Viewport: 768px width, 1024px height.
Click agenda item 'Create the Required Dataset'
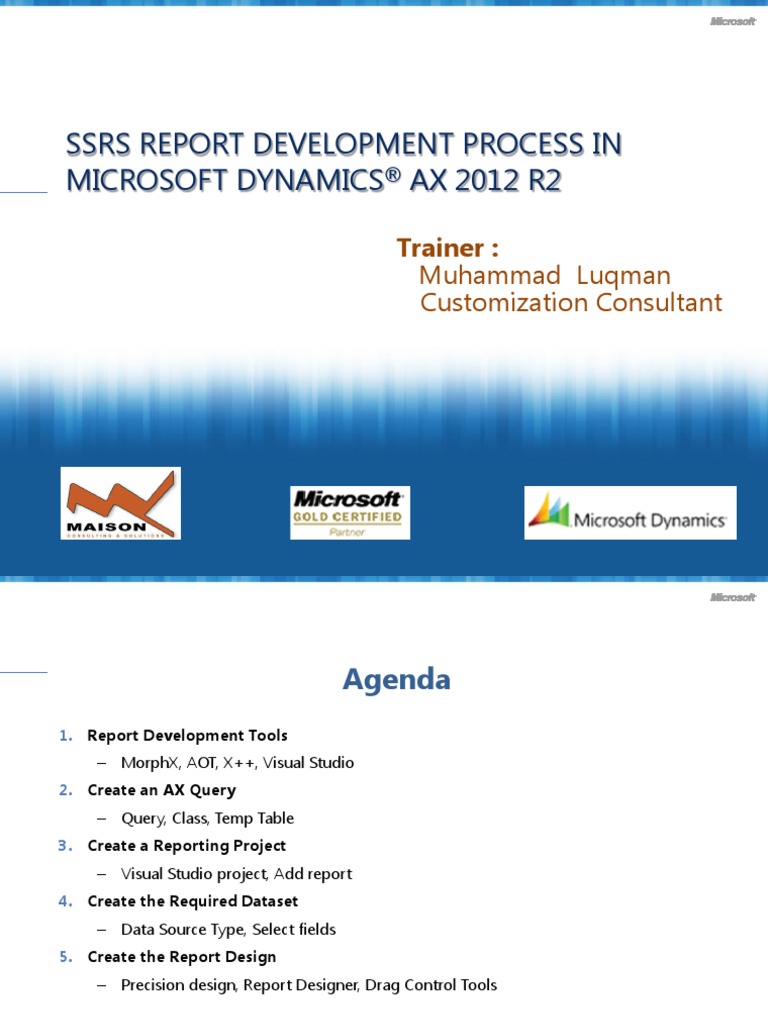coord(193,901)
